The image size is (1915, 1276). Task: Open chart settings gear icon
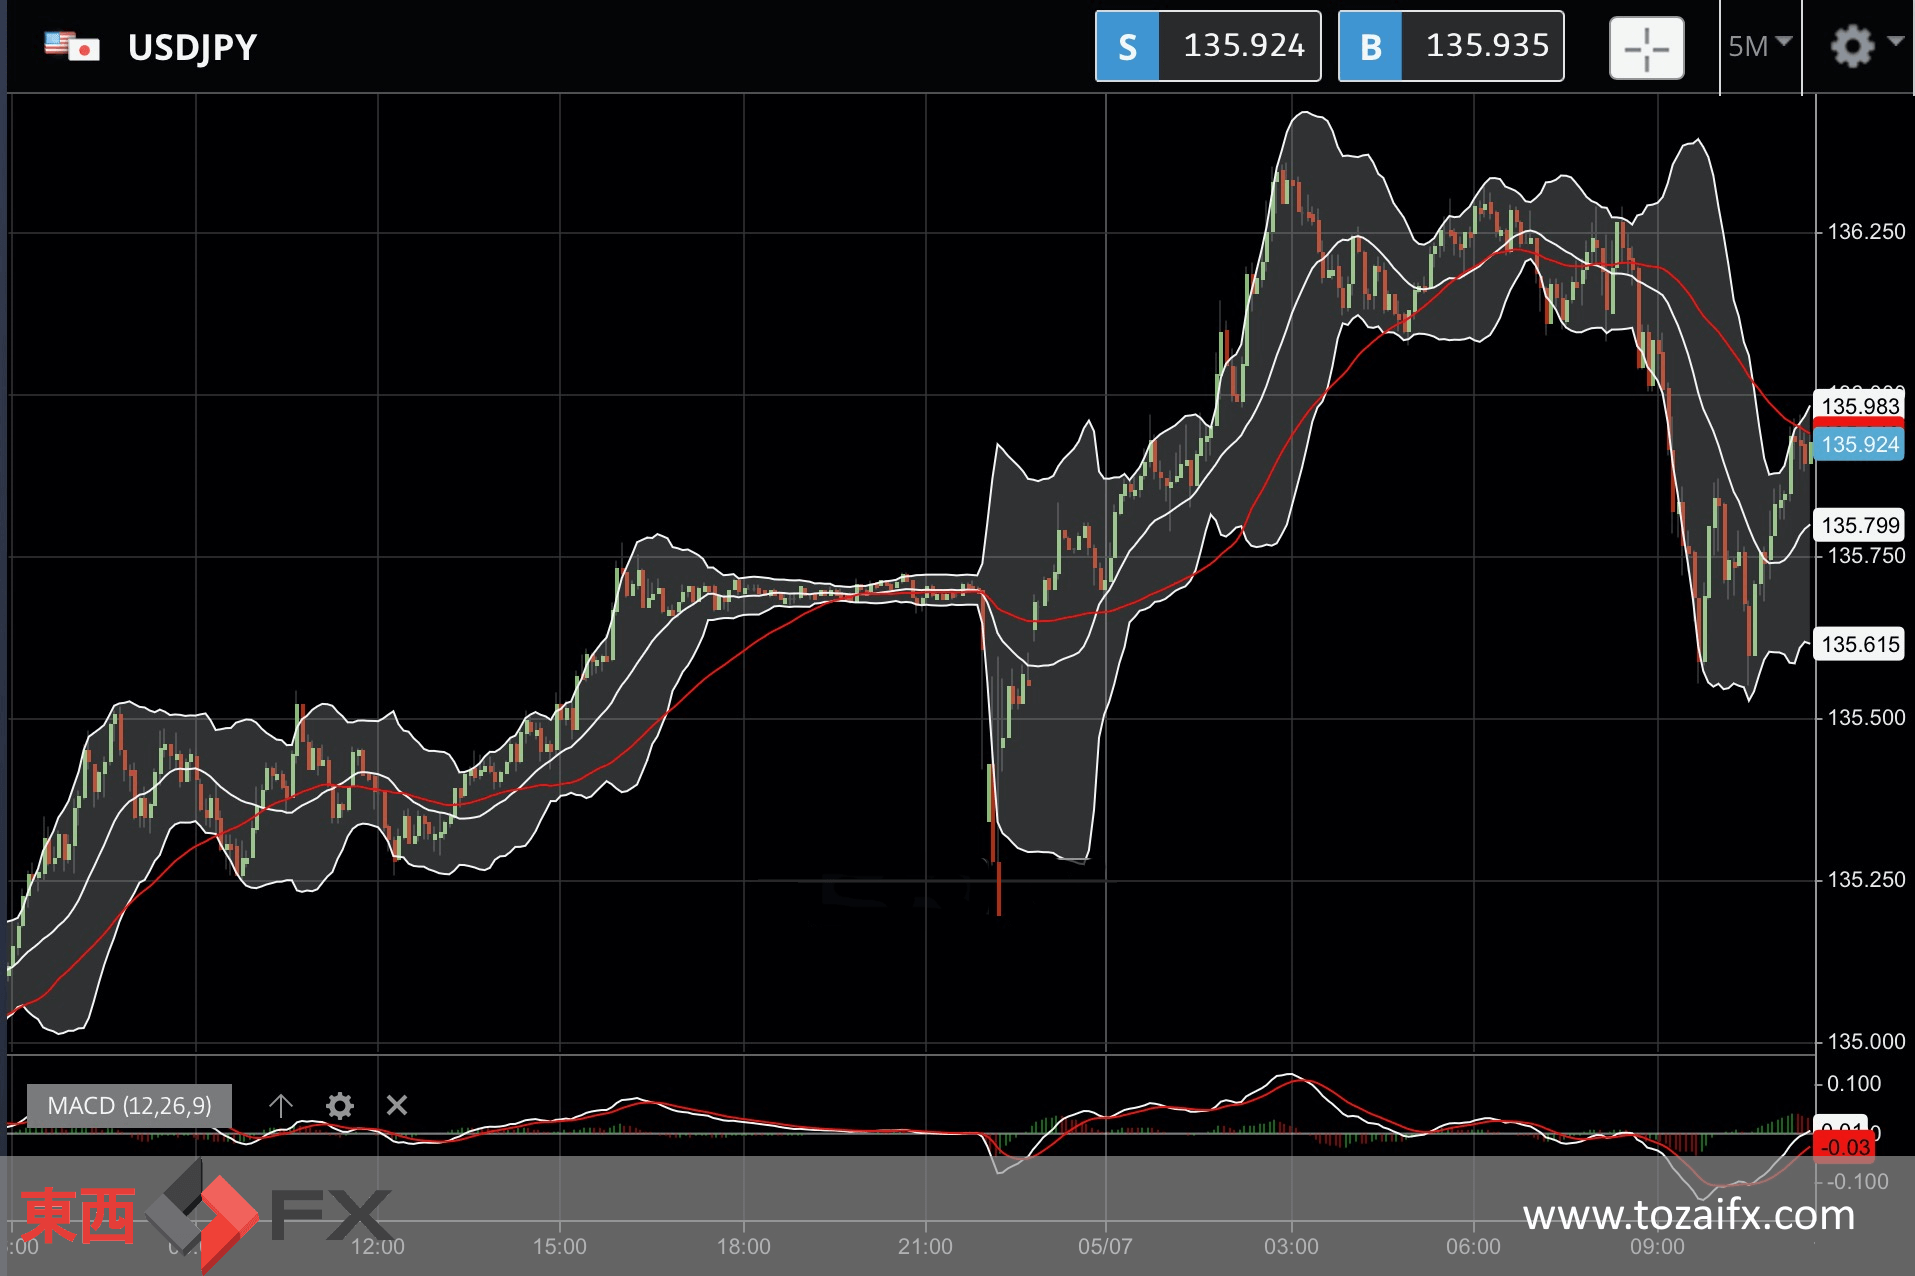coord(1852,46)
